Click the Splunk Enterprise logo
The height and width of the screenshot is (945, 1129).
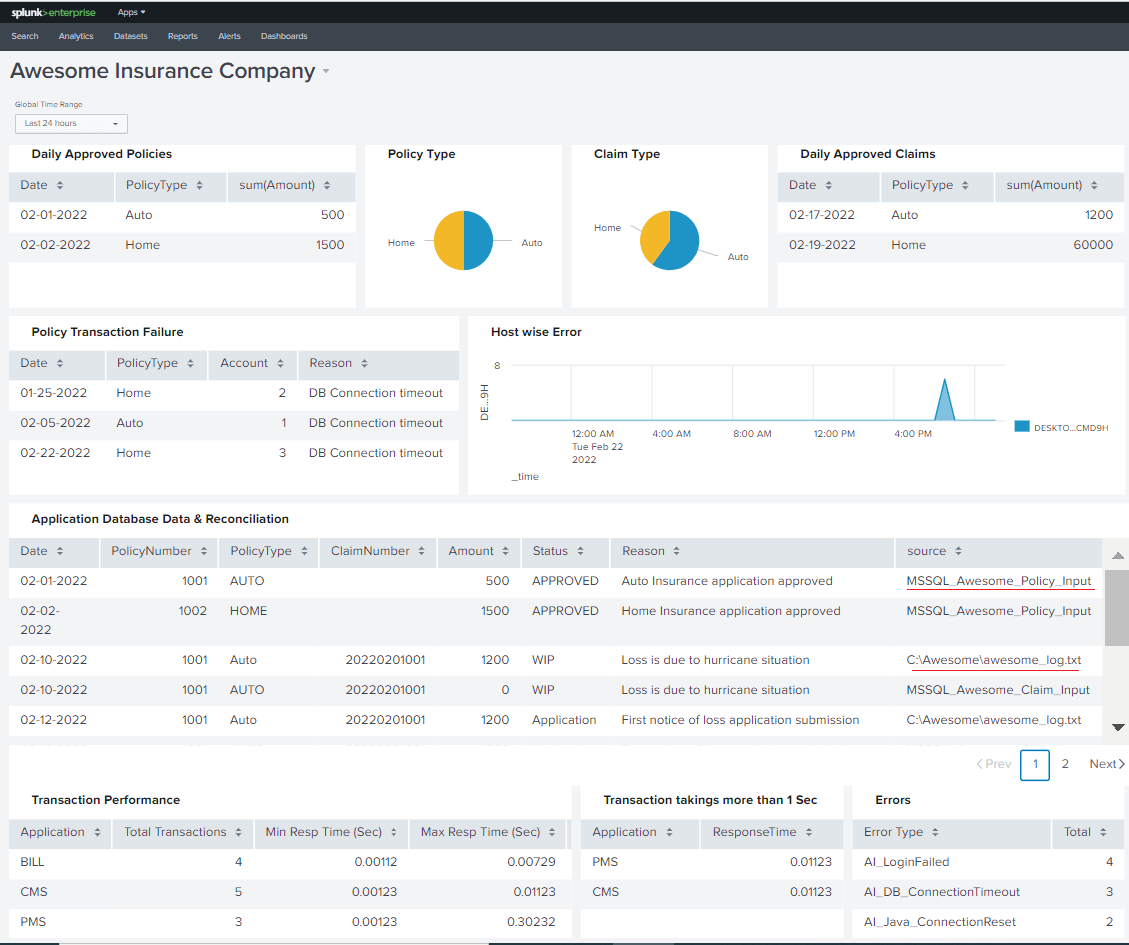point(53,12)
